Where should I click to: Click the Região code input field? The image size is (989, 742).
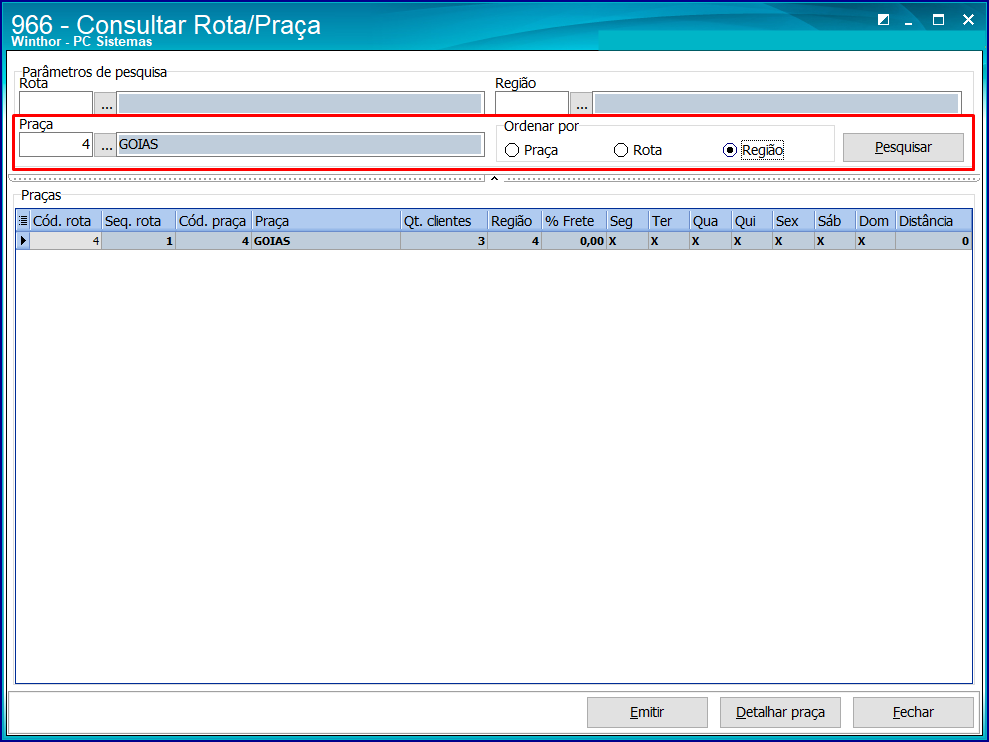pos(532,103)
